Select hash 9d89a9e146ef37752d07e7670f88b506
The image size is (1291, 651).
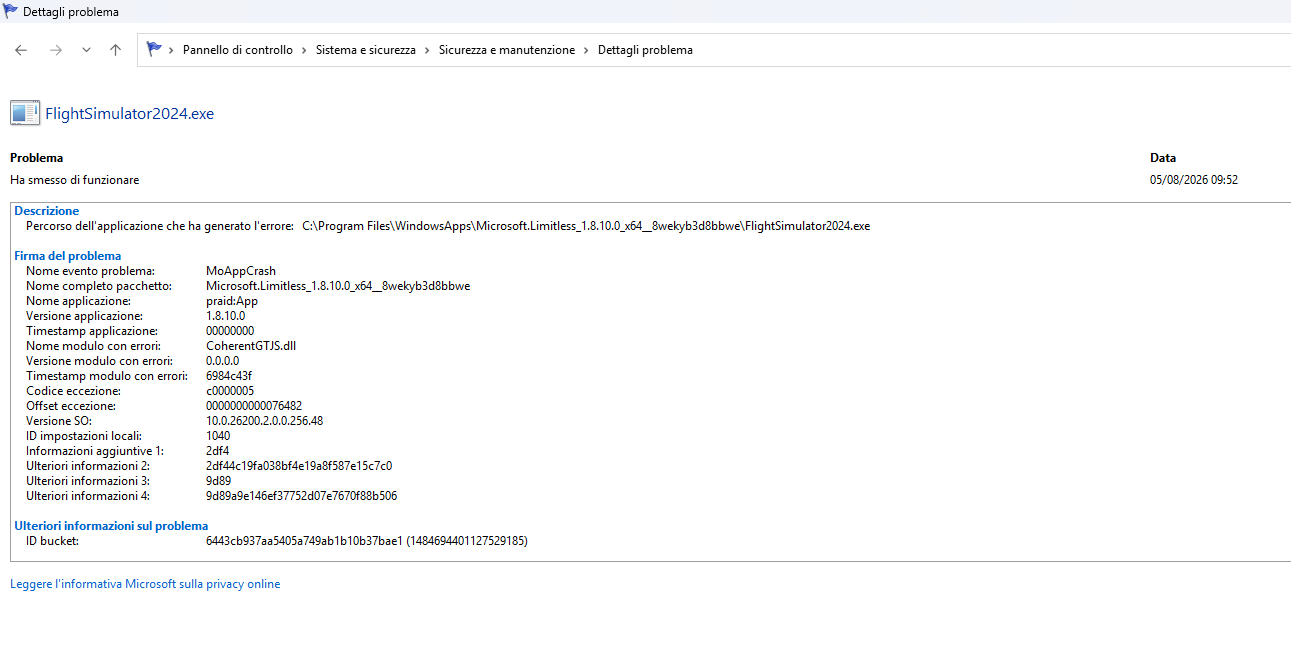tap(301, 496)
